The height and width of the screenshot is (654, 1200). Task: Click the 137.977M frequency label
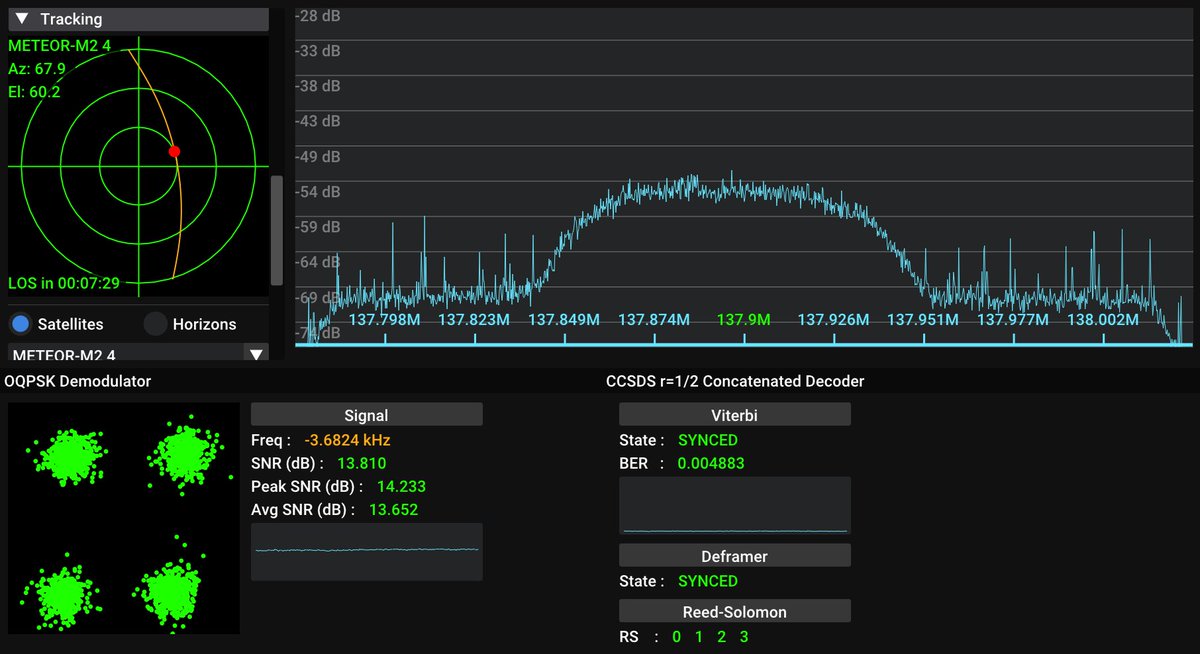pyautogui.click(x=1013, y=320)
